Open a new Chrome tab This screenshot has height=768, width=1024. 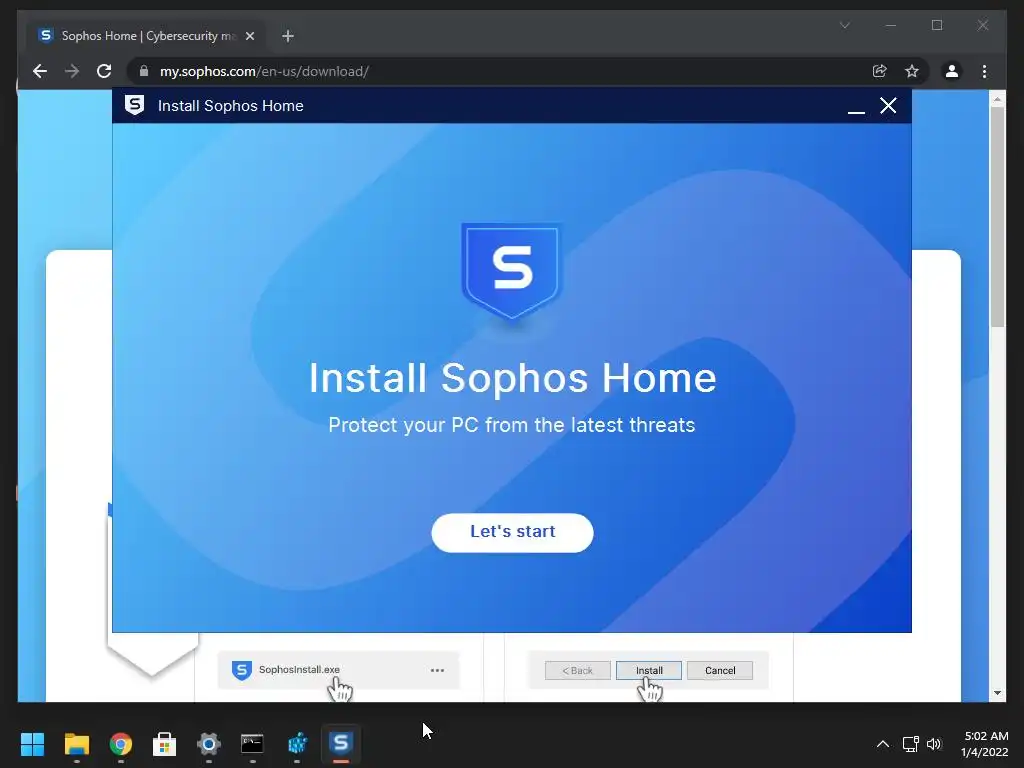(288, 36)
